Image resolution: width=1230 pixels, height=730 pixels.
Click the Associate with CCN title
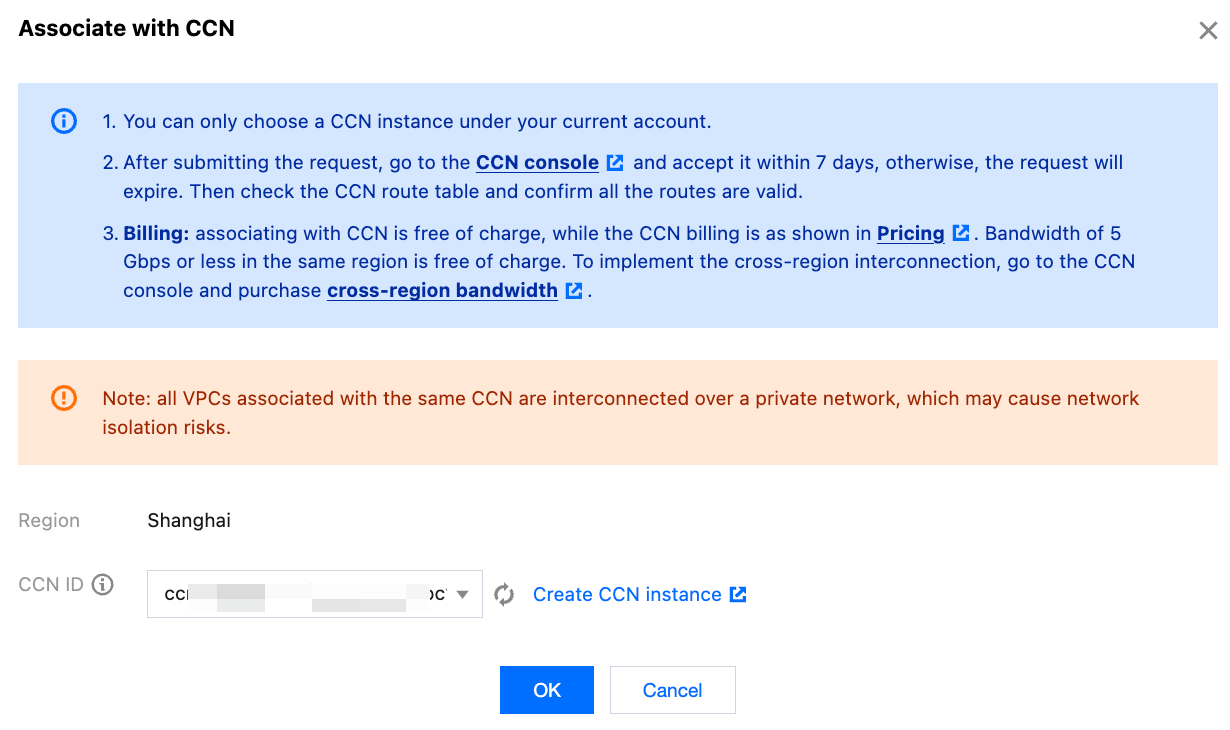(x=127, y=28)
